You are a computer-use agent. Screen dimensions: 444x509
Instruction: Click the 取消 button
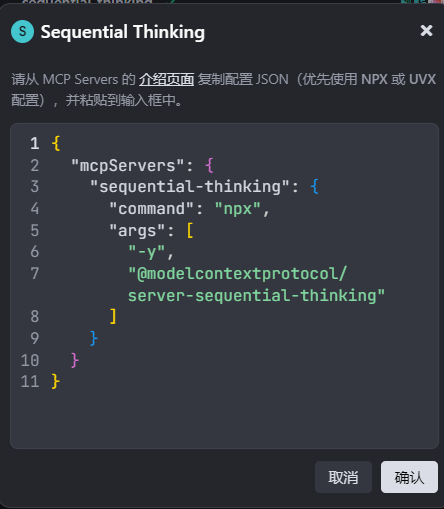point(343,477)
